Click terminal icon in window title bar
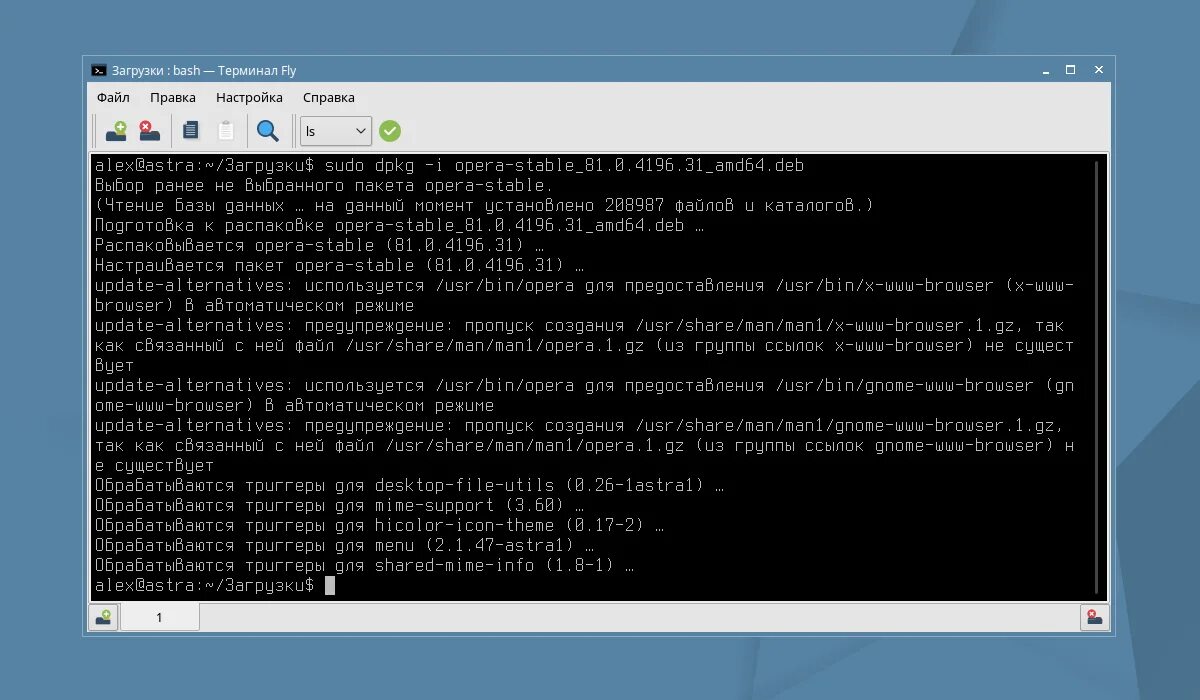 tap(98, 70)
